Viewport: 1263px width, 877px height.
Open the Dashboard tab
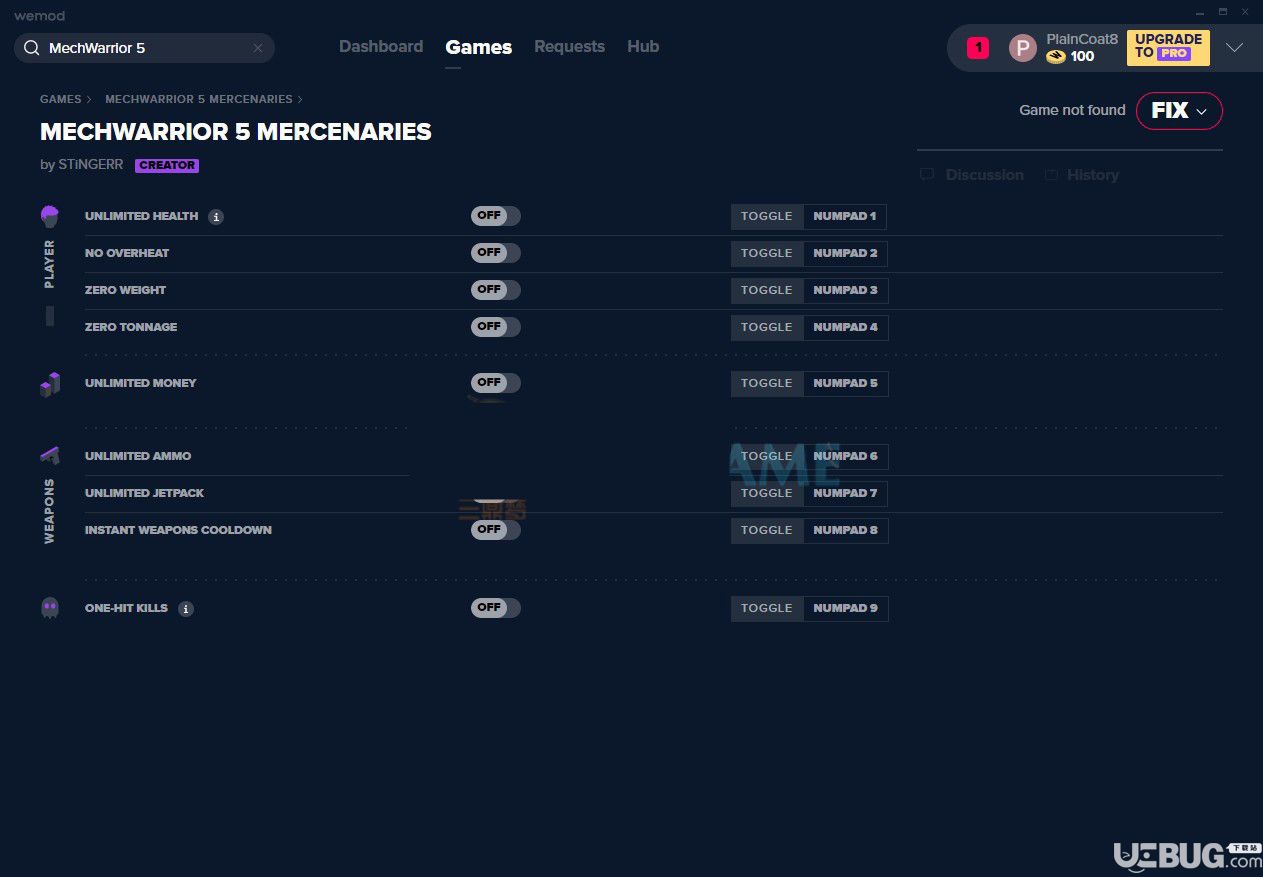click(381, 46)
